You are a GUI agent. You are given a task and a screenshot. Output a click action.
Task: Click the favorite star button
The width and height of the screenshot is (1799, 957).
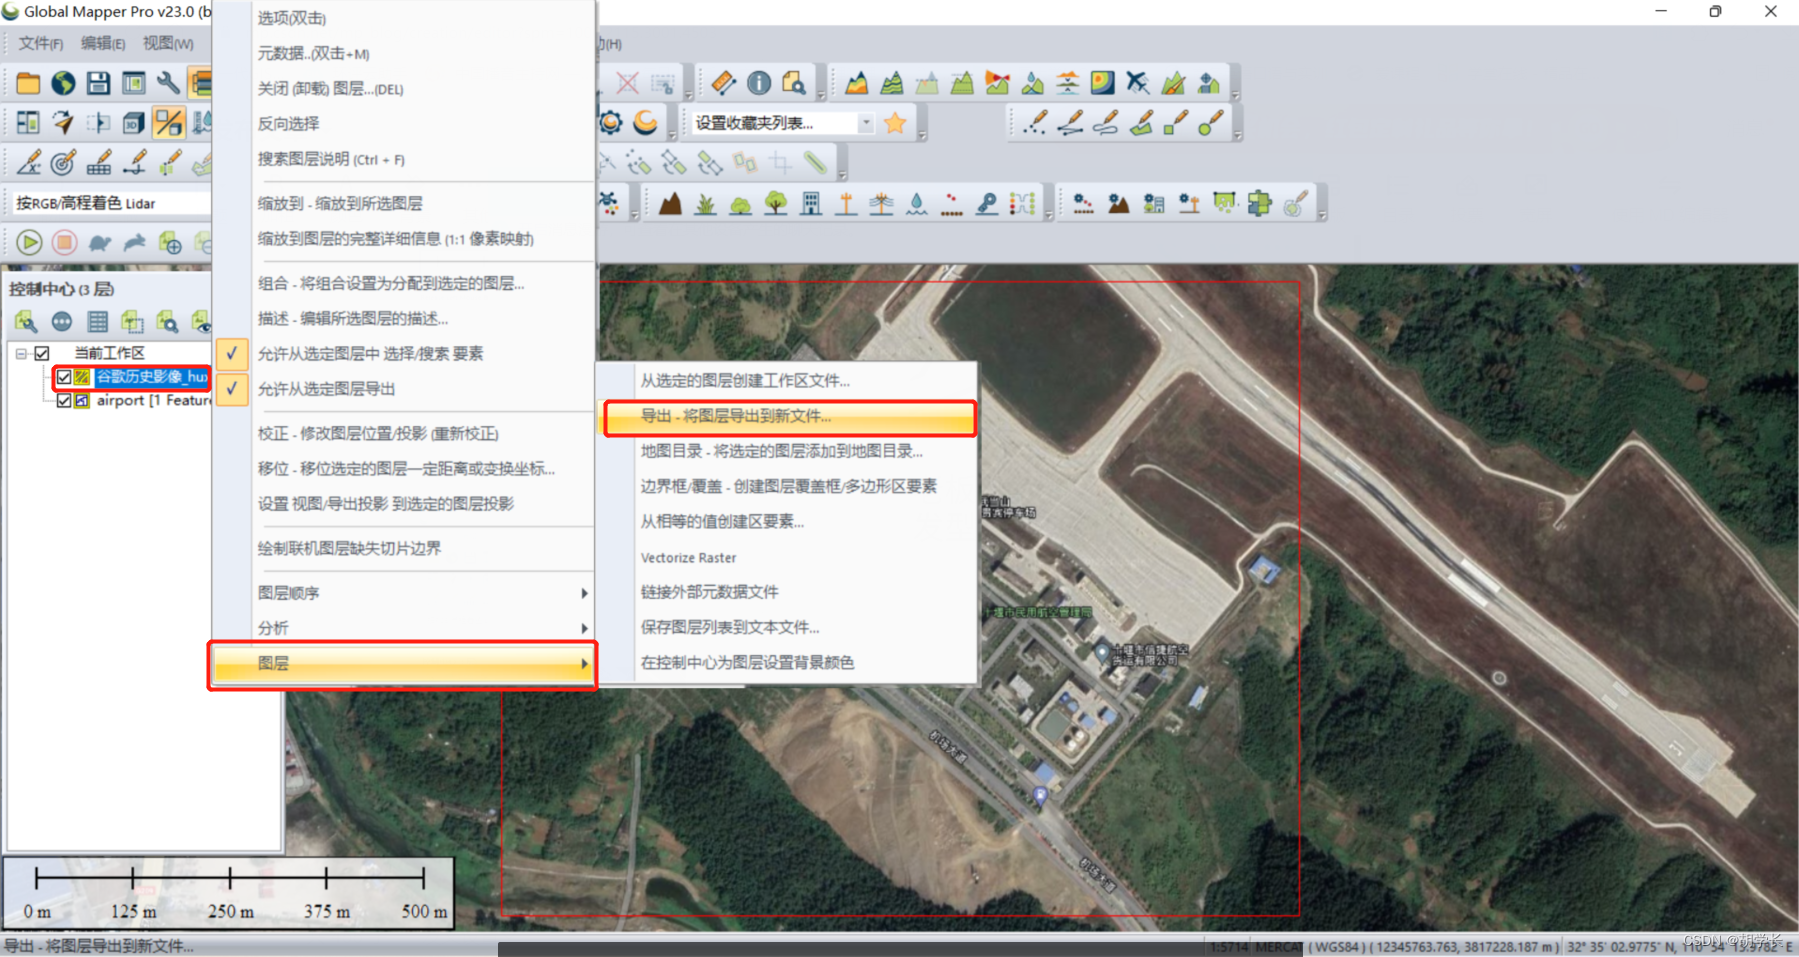(895, 122)
